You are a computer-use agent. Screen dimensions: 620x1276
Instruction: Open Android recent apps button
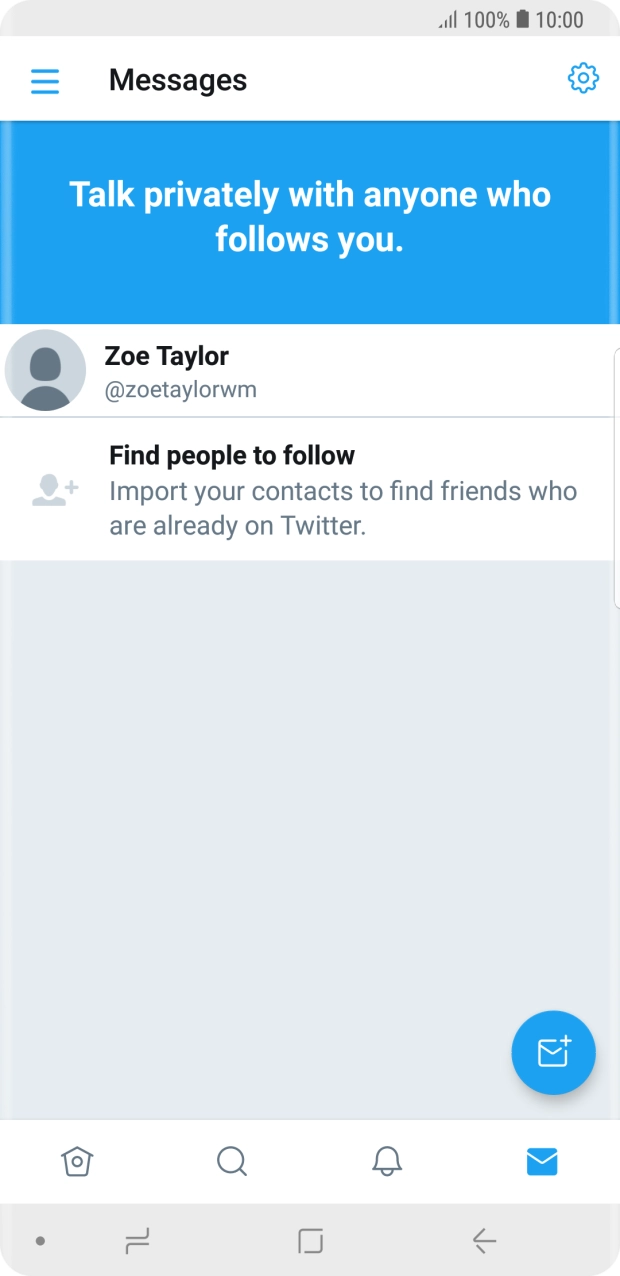[137, 1241]
